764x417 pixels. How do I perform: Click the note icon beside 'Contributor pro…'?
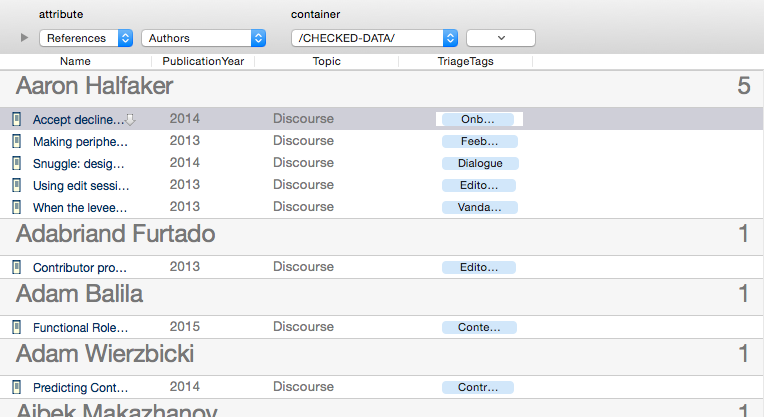click(x=16, y=267)
